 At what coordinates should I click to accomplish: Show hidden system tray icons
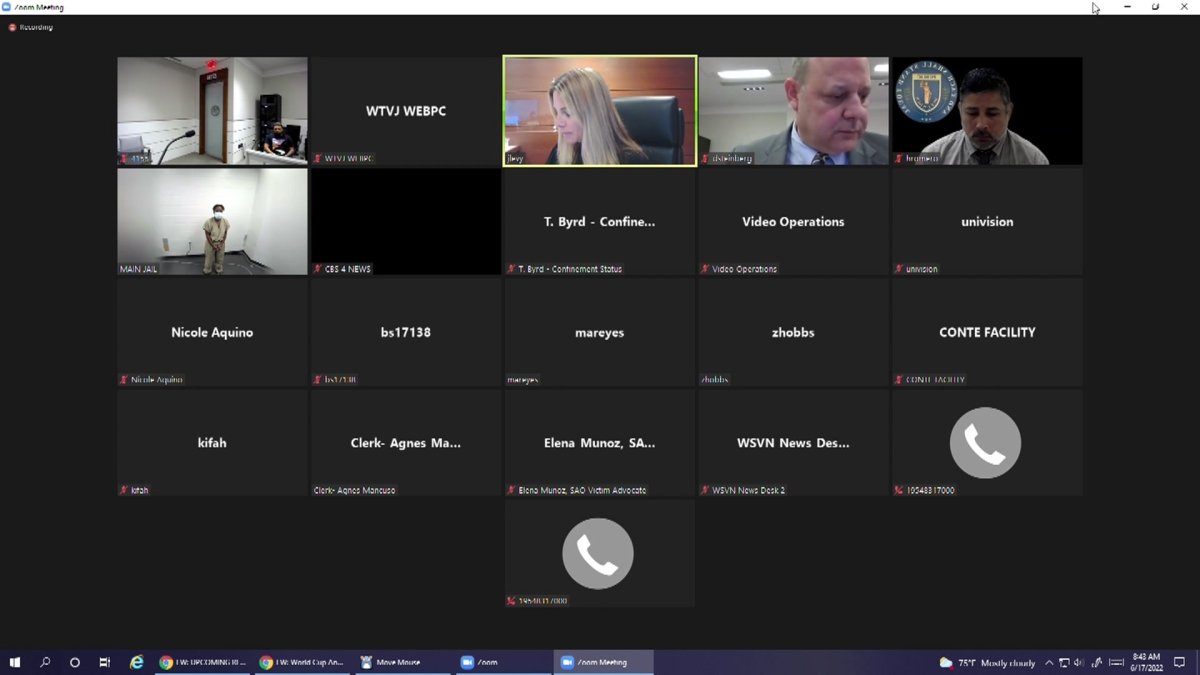(x=1049, y=662)
